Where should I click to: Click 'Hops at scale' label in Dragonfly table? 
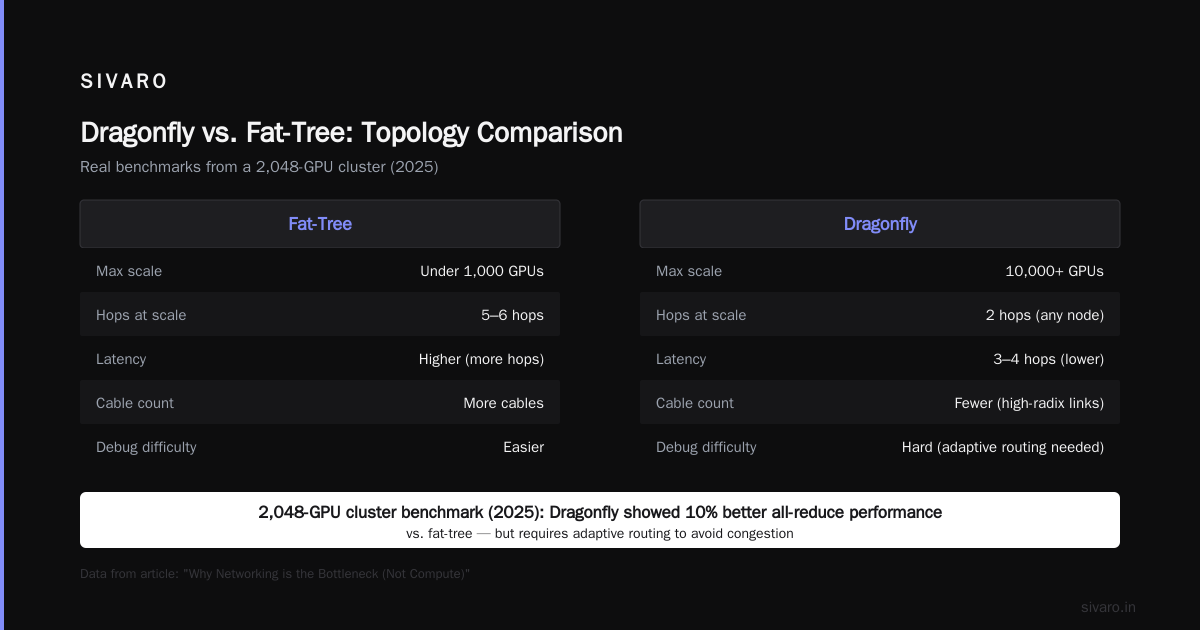click(x=701, y=315)
